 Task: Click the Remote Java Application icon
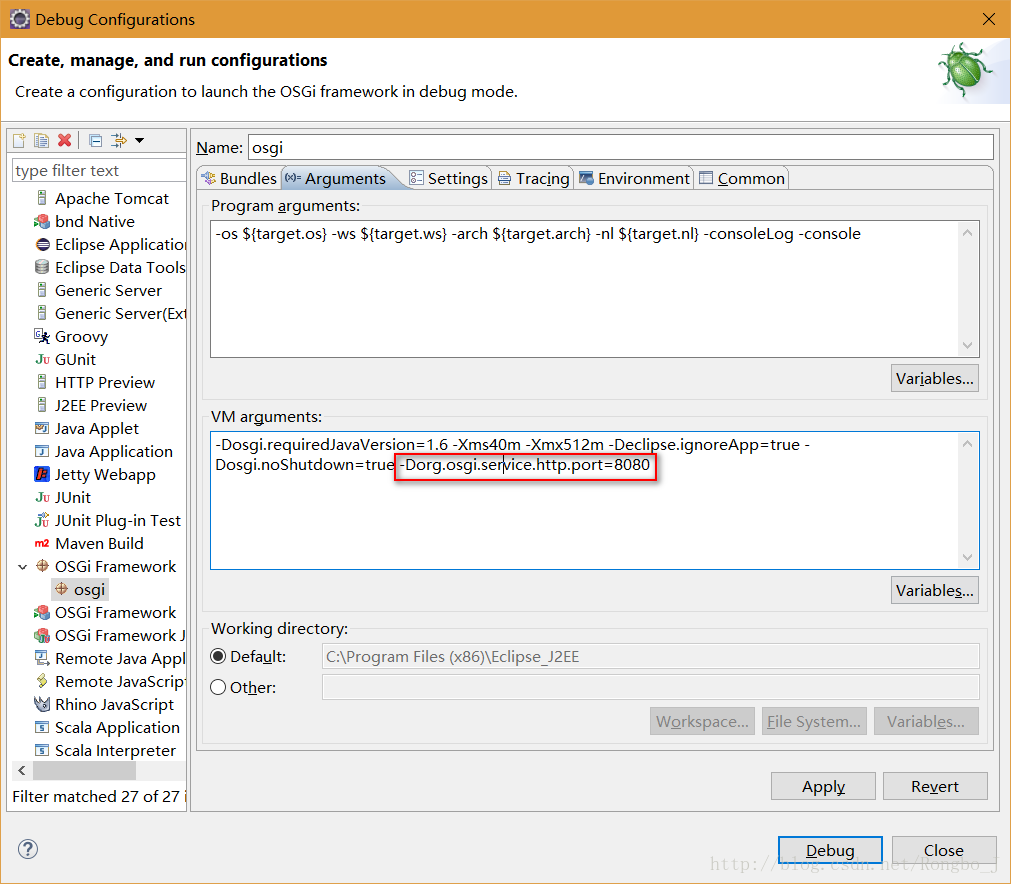42,658
